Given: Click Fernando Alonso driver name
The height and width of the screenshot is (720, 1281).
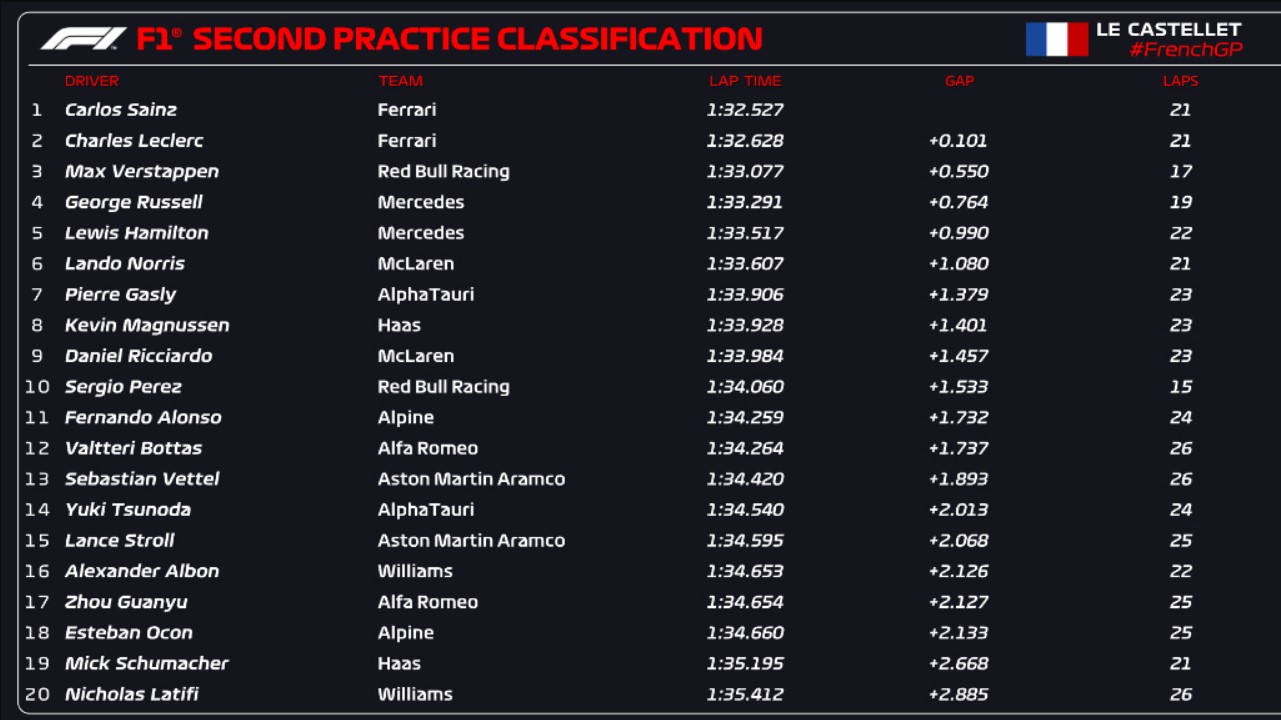Looking at the screenshot, I should (x=143, y=418).
